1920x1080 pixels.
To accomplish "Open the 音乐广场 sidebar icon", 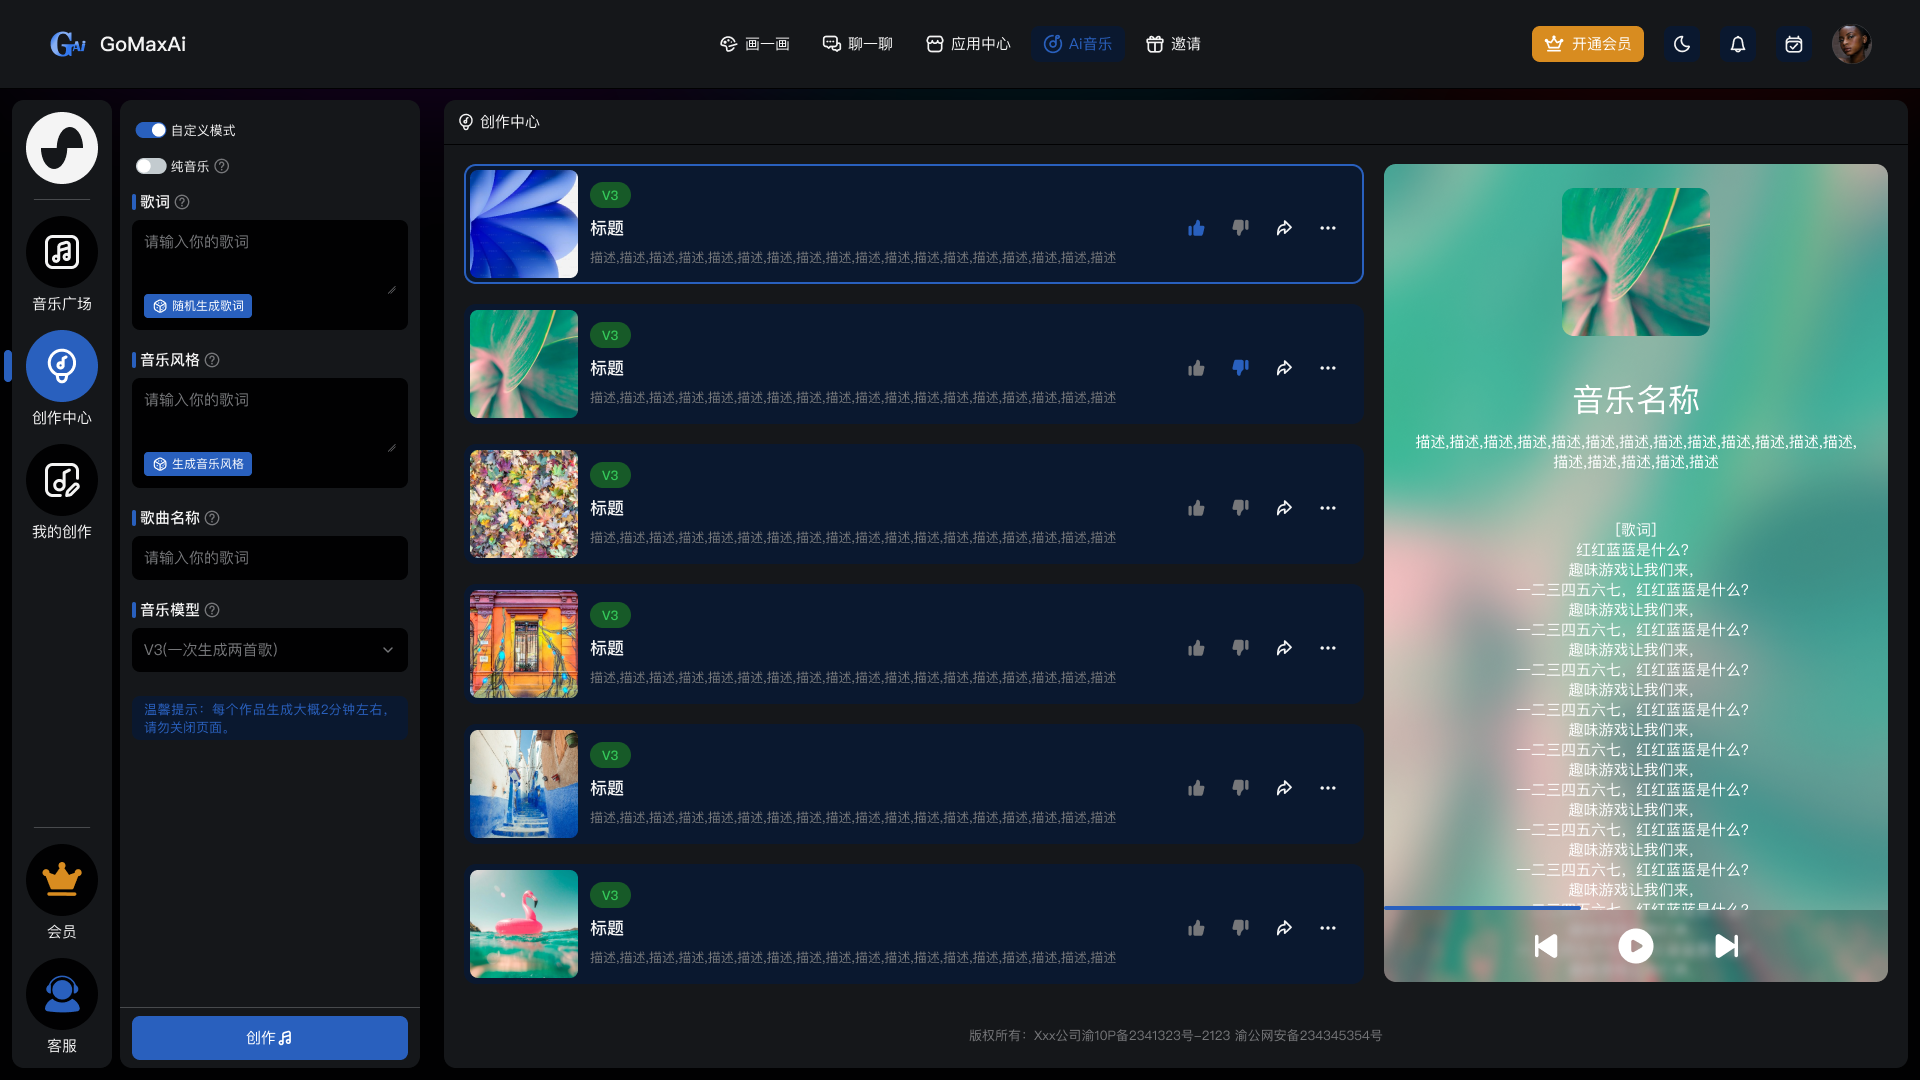I will 62,252.
